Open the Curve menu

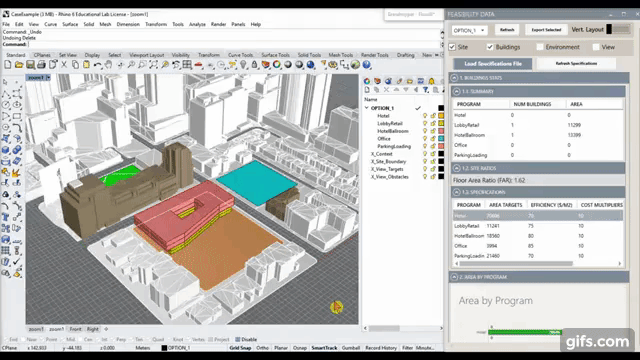click(x=51, y=24)
